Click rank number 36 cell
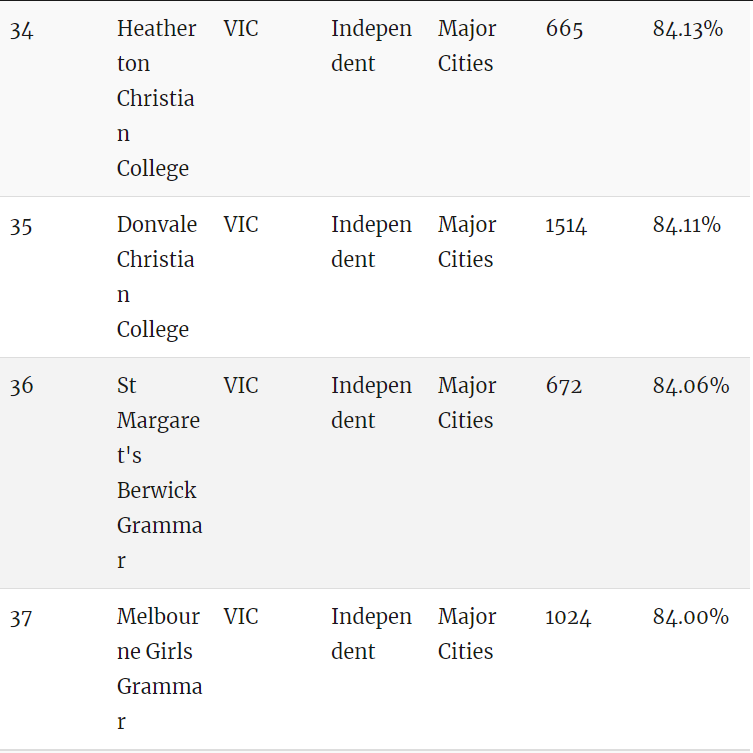Screen dimensions: 753x753 pos(22,386)
